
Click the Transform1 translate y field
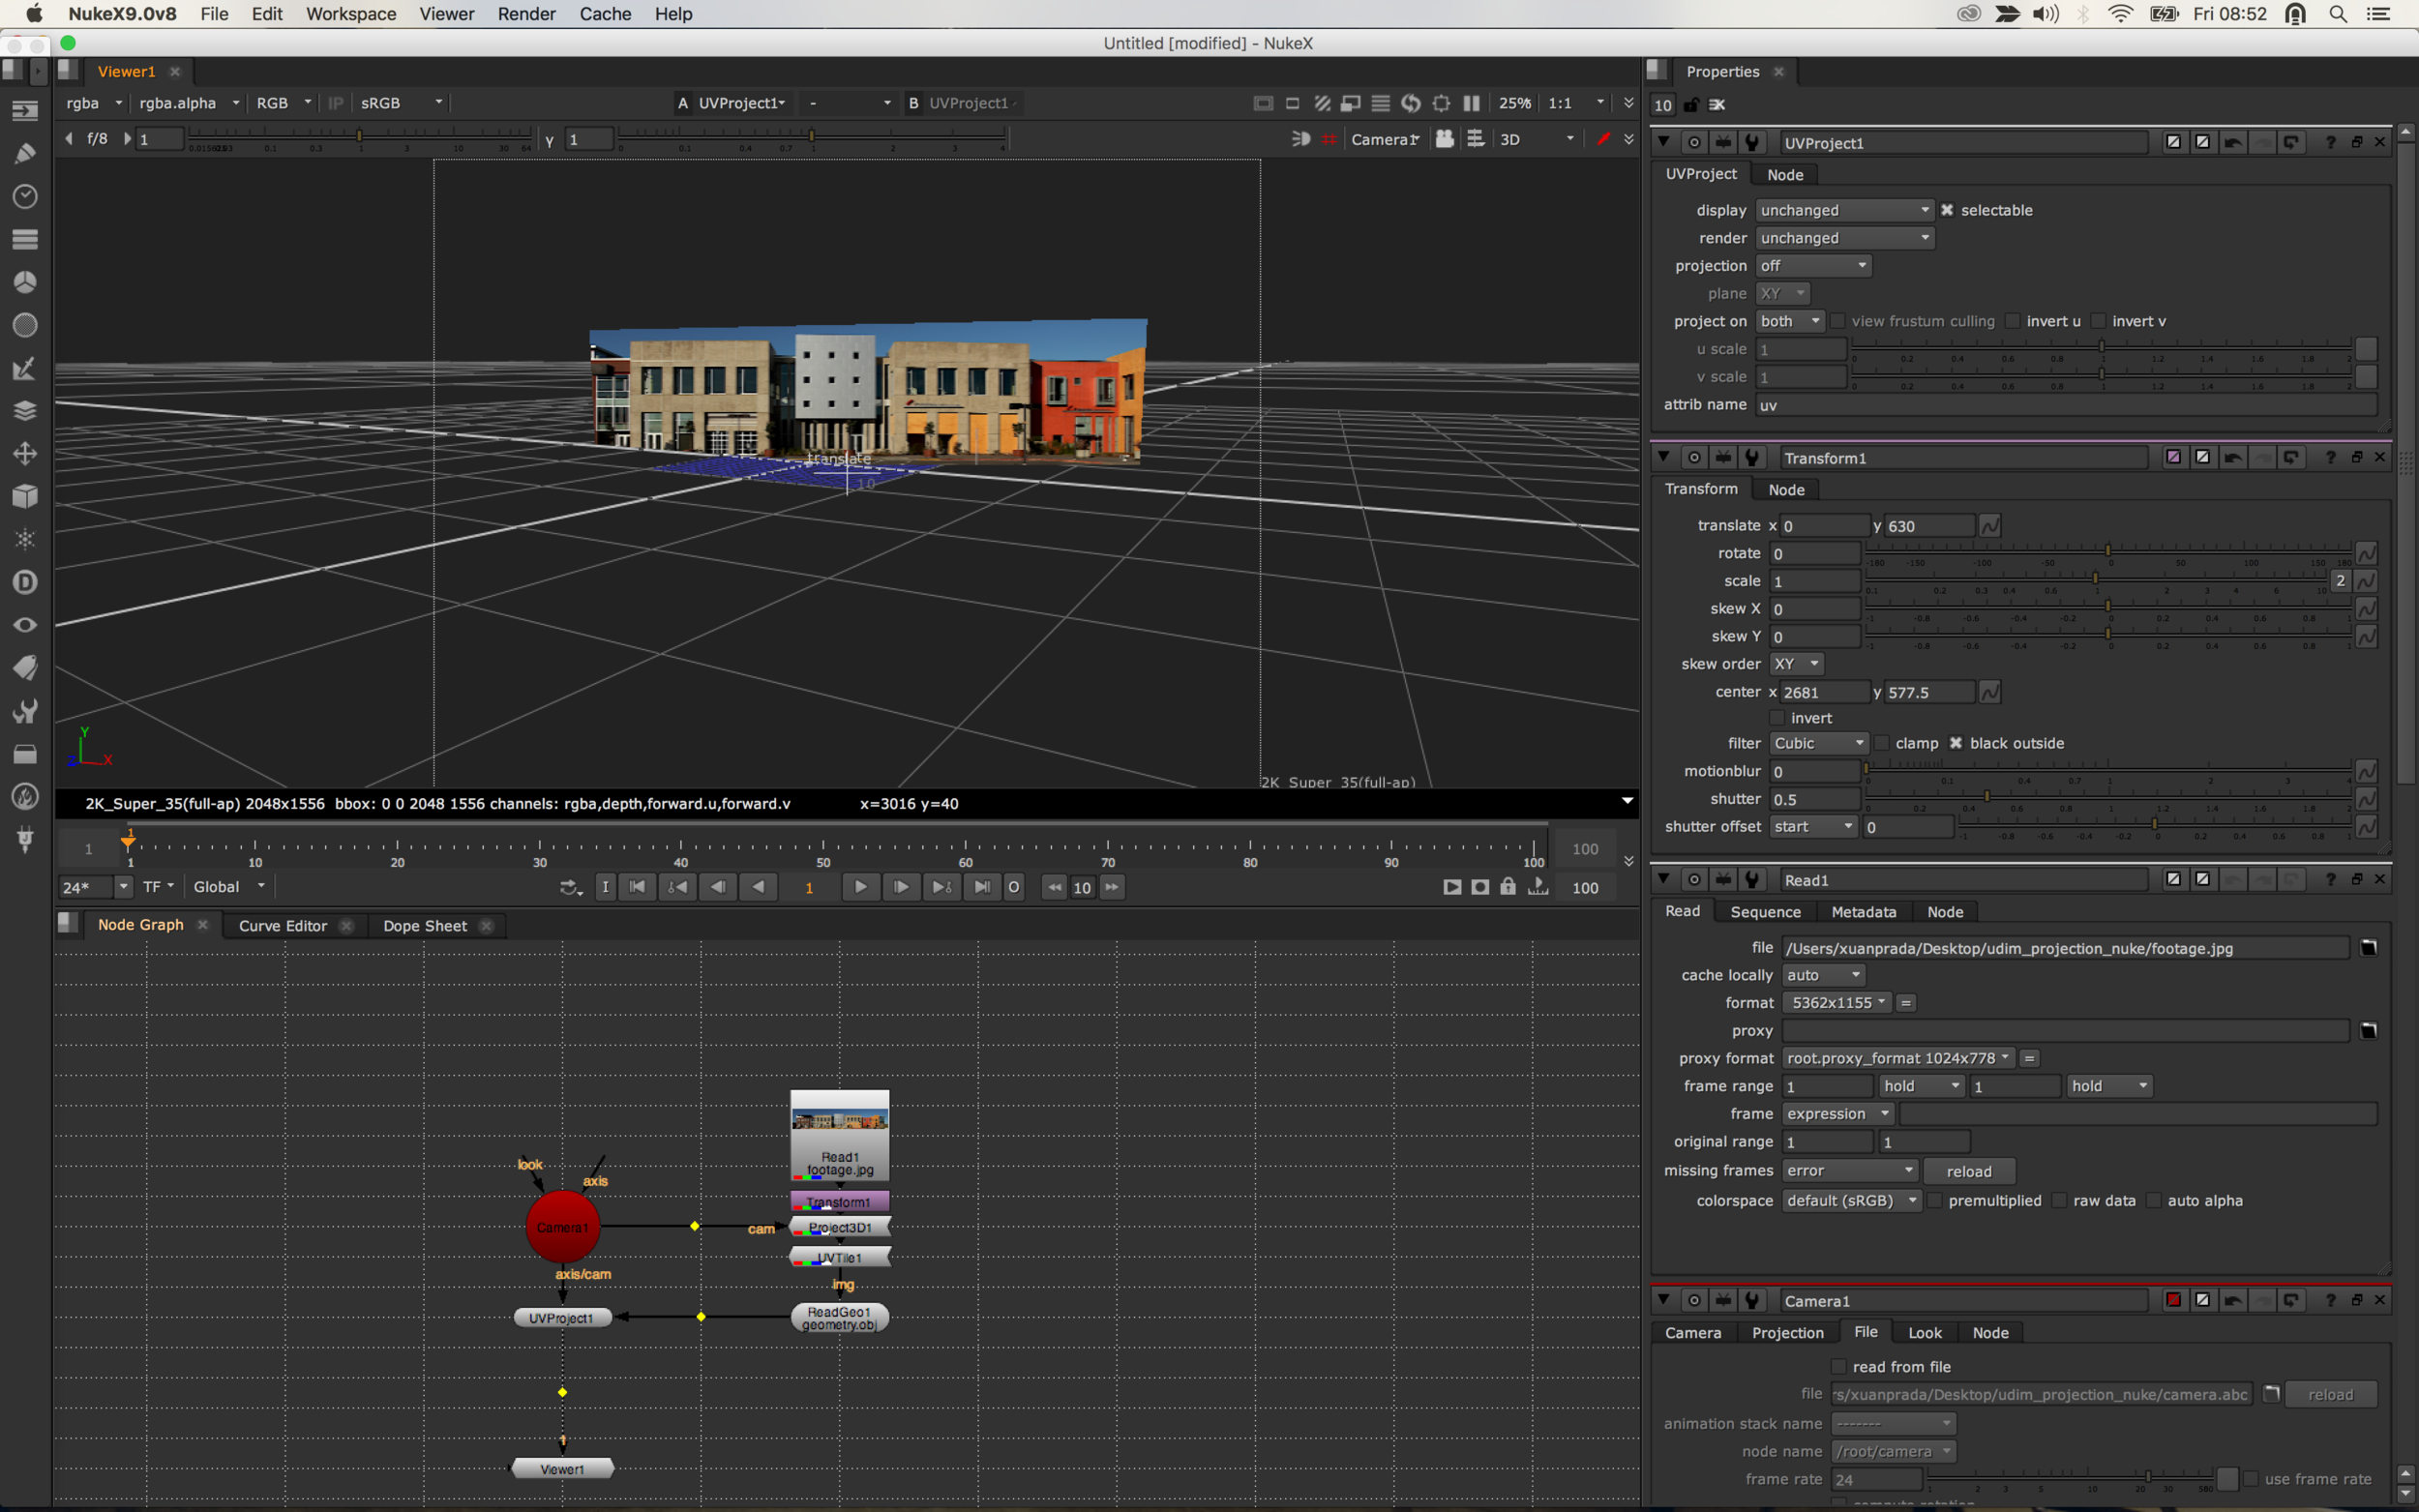(1929, 526)
